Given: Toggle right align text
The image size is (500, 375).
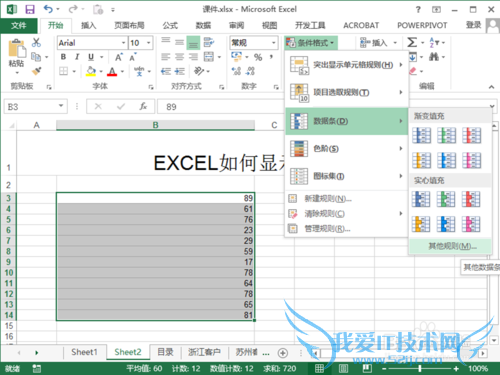Looking at the screenshot, I should (x=193, y=57).
